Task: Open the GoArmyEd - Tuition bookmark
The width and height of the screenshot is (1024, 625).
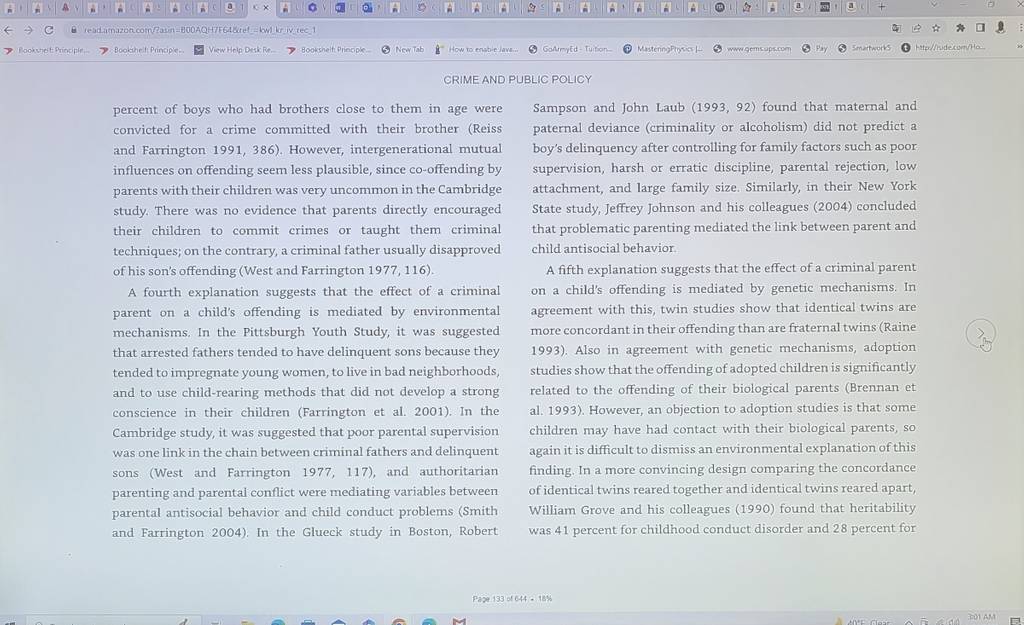Action: pos(570,49)
